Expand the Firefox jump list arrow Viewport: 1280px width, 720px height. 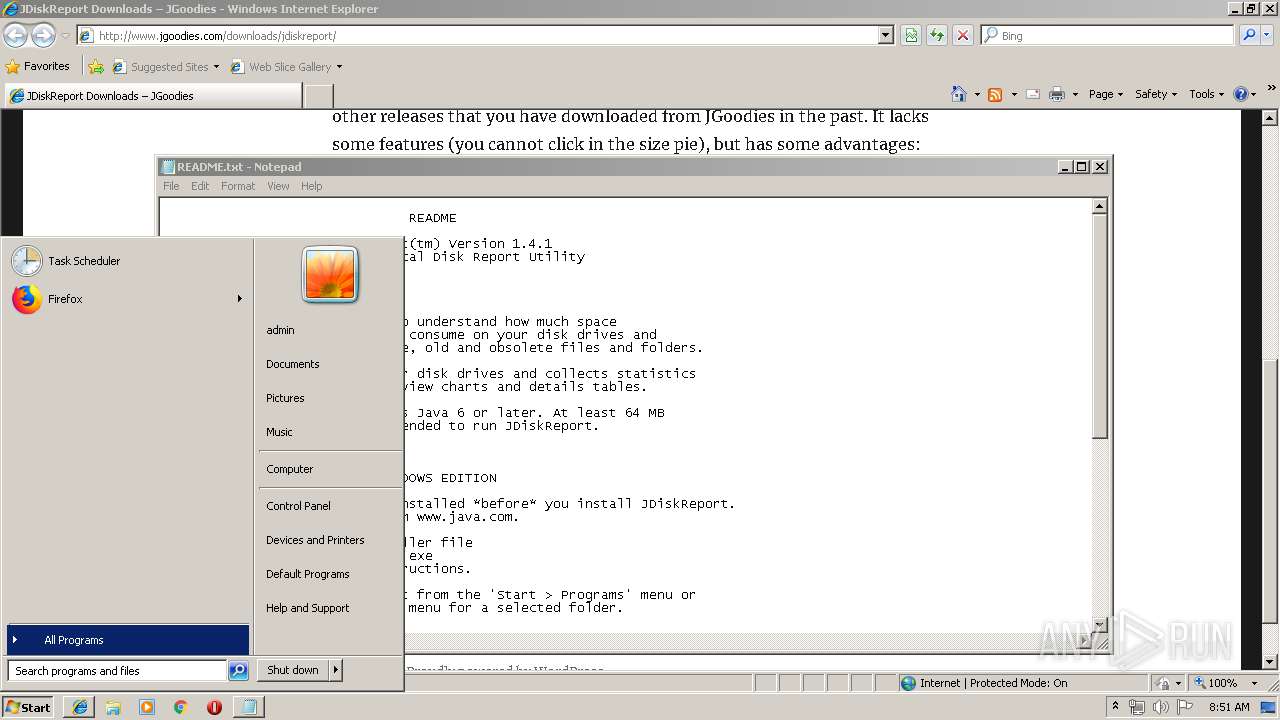239,299
